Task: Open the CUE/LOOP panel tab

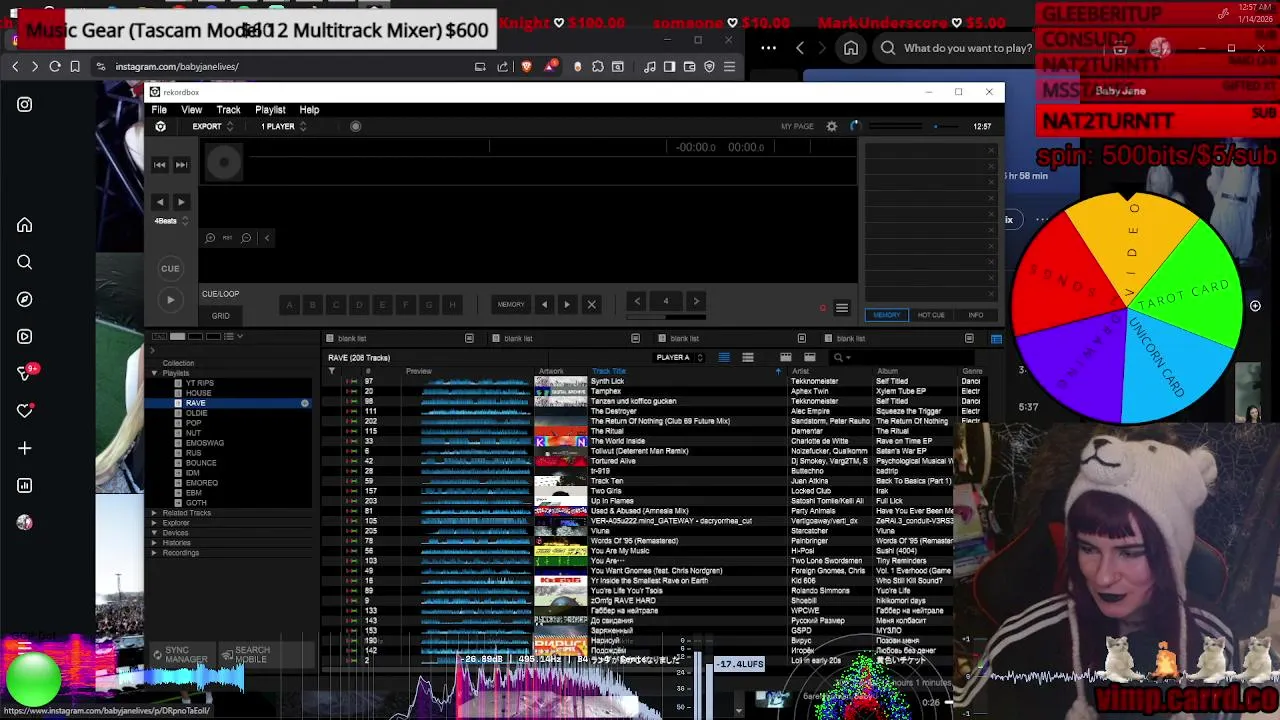Action: coord(220,294)
